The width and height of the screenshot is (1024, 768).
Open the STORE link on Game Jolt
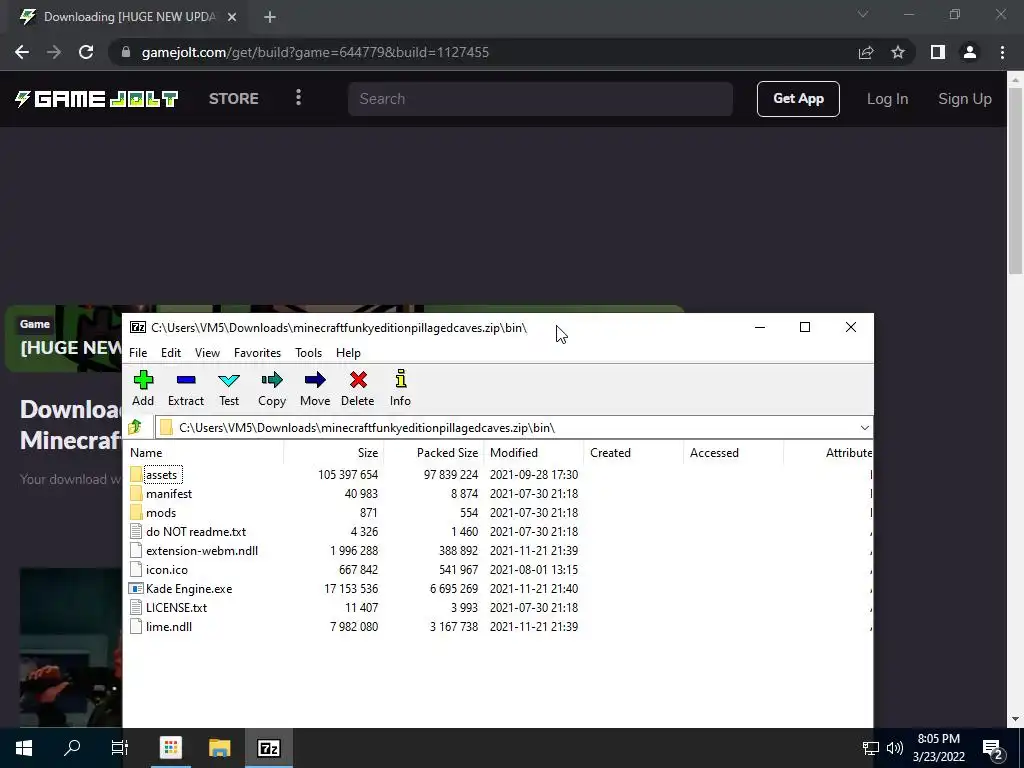(234, 99)
